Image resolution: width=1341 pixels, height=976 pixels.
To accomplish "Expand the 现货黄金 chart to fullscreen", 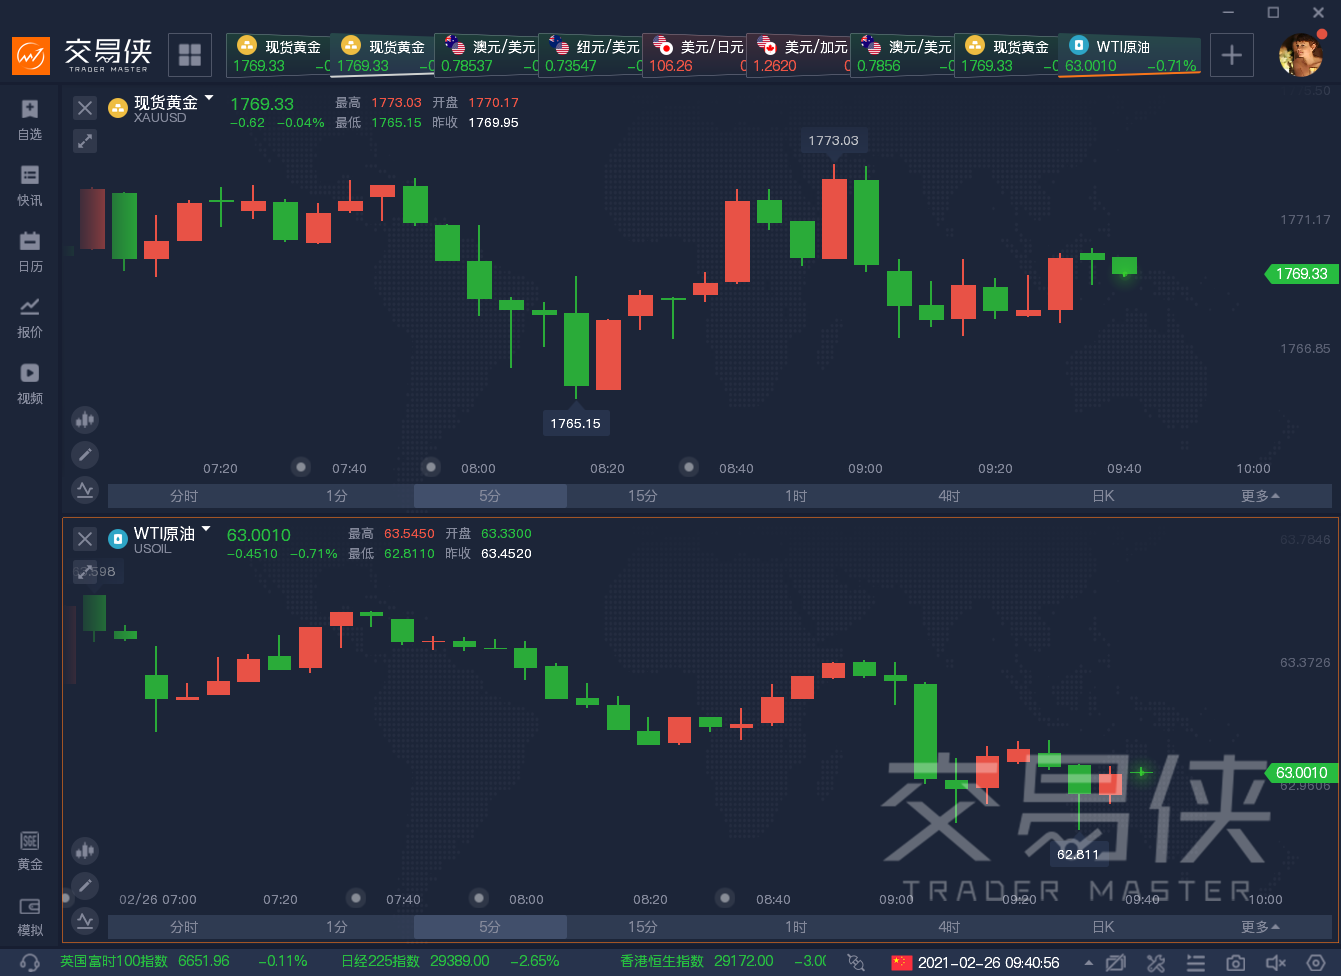I will tap(85, 141).
